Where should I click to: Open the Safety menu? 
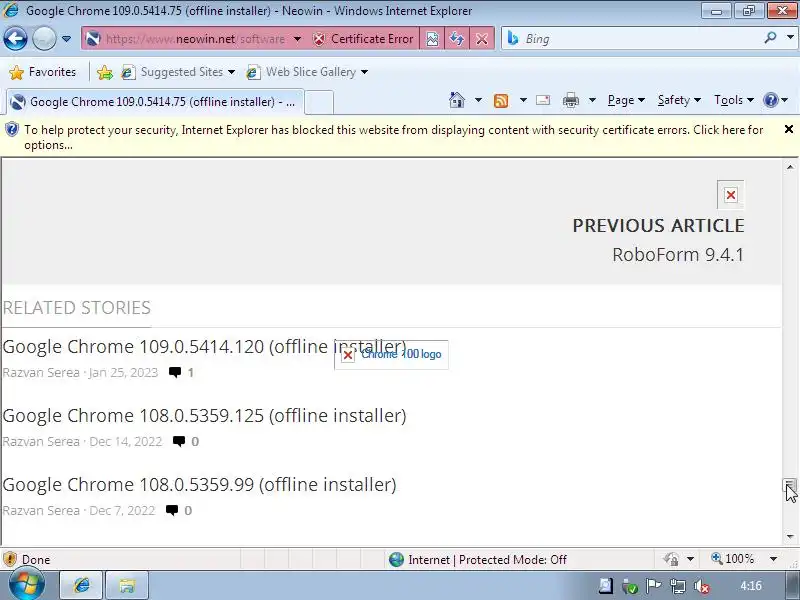679,100
